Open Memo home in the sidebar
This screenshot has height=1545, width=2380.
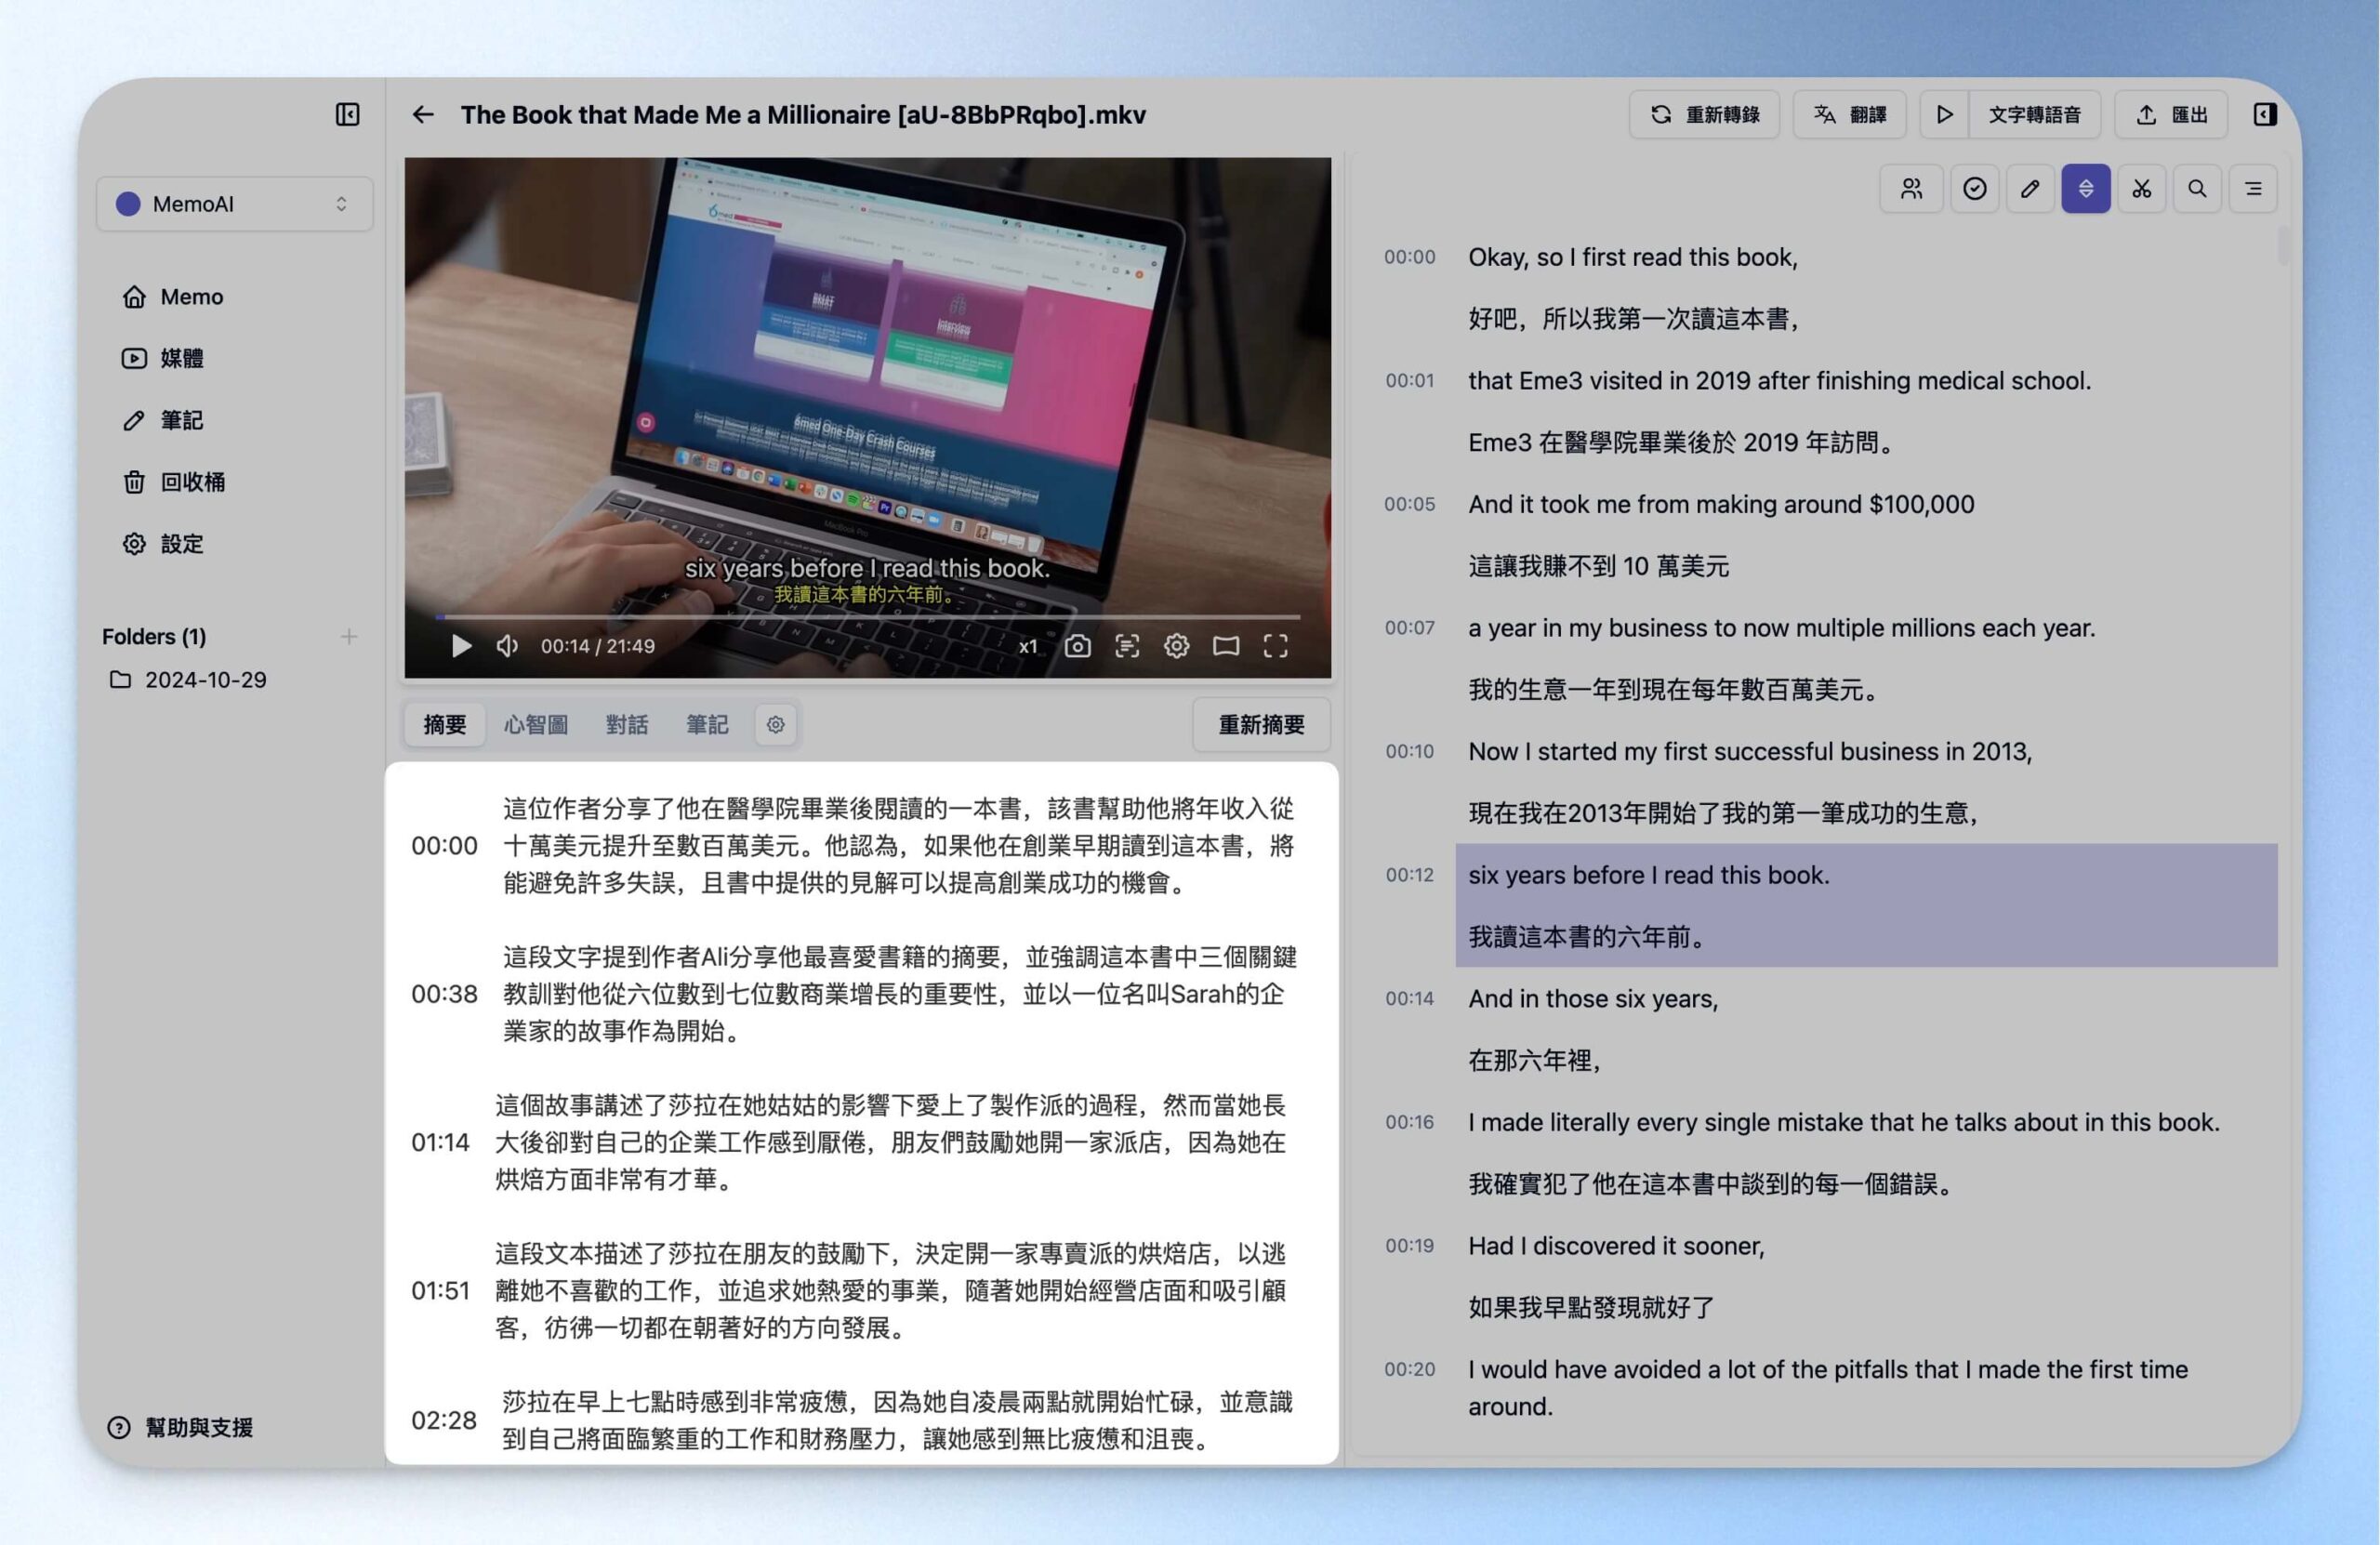(x=172, y=297)
